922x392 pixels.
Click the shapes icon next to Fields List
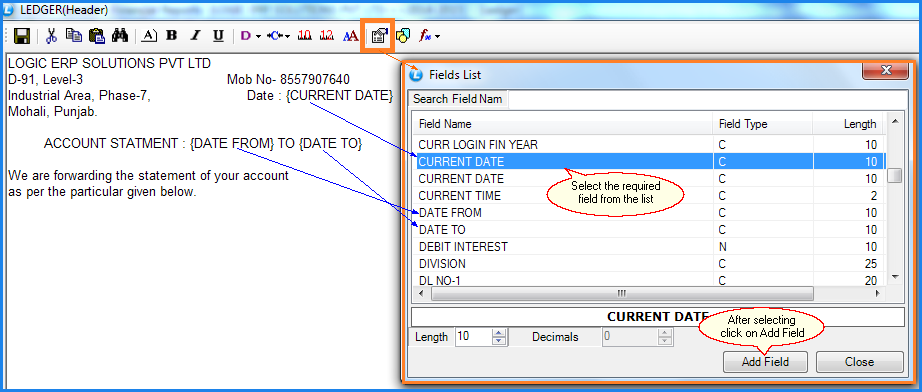click(403, 36)
